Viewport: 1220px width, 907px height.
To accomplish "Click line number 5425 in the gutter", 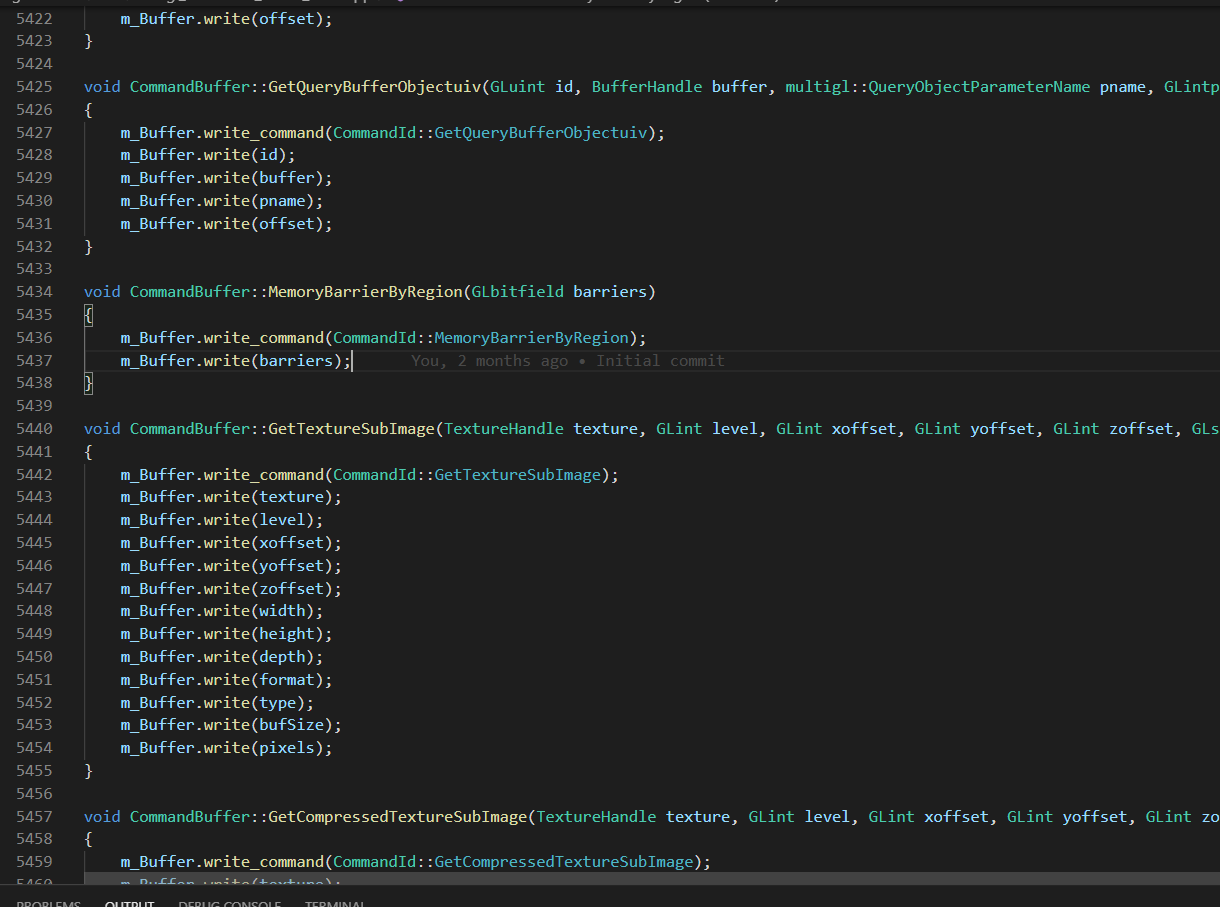I will [34, 87].
